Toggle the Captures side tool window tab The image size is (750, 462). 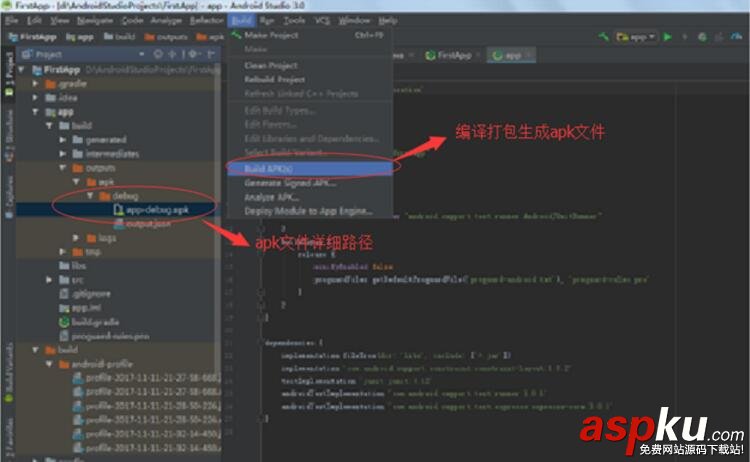tap(9, 197)
